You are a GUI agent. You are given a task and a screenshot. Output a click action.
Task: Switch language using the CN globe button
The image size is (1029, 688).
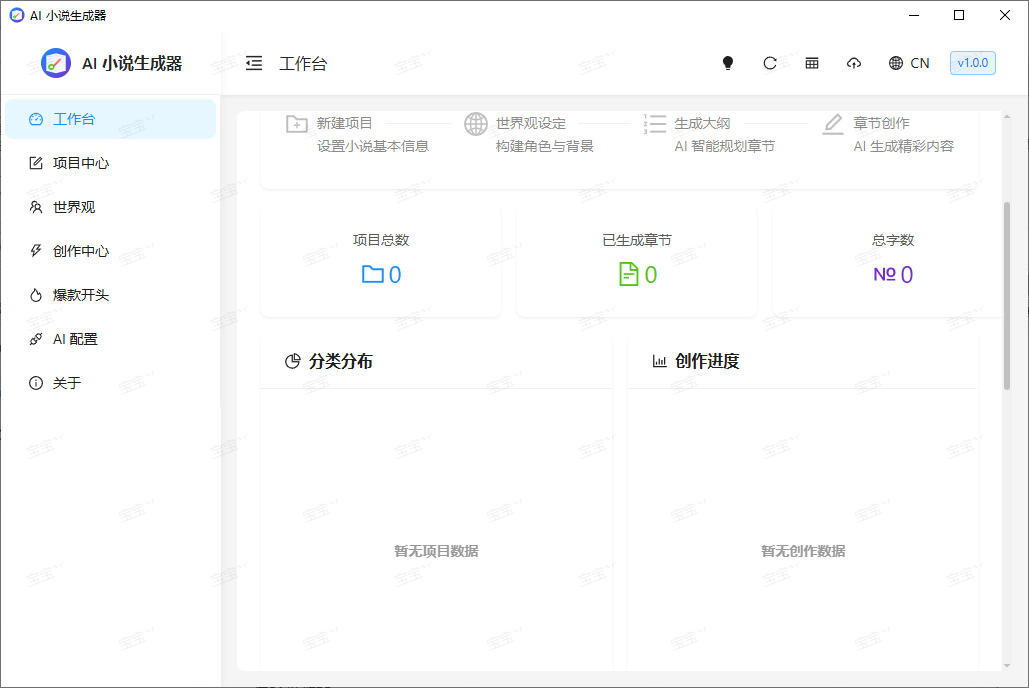[x=909, y=63]
